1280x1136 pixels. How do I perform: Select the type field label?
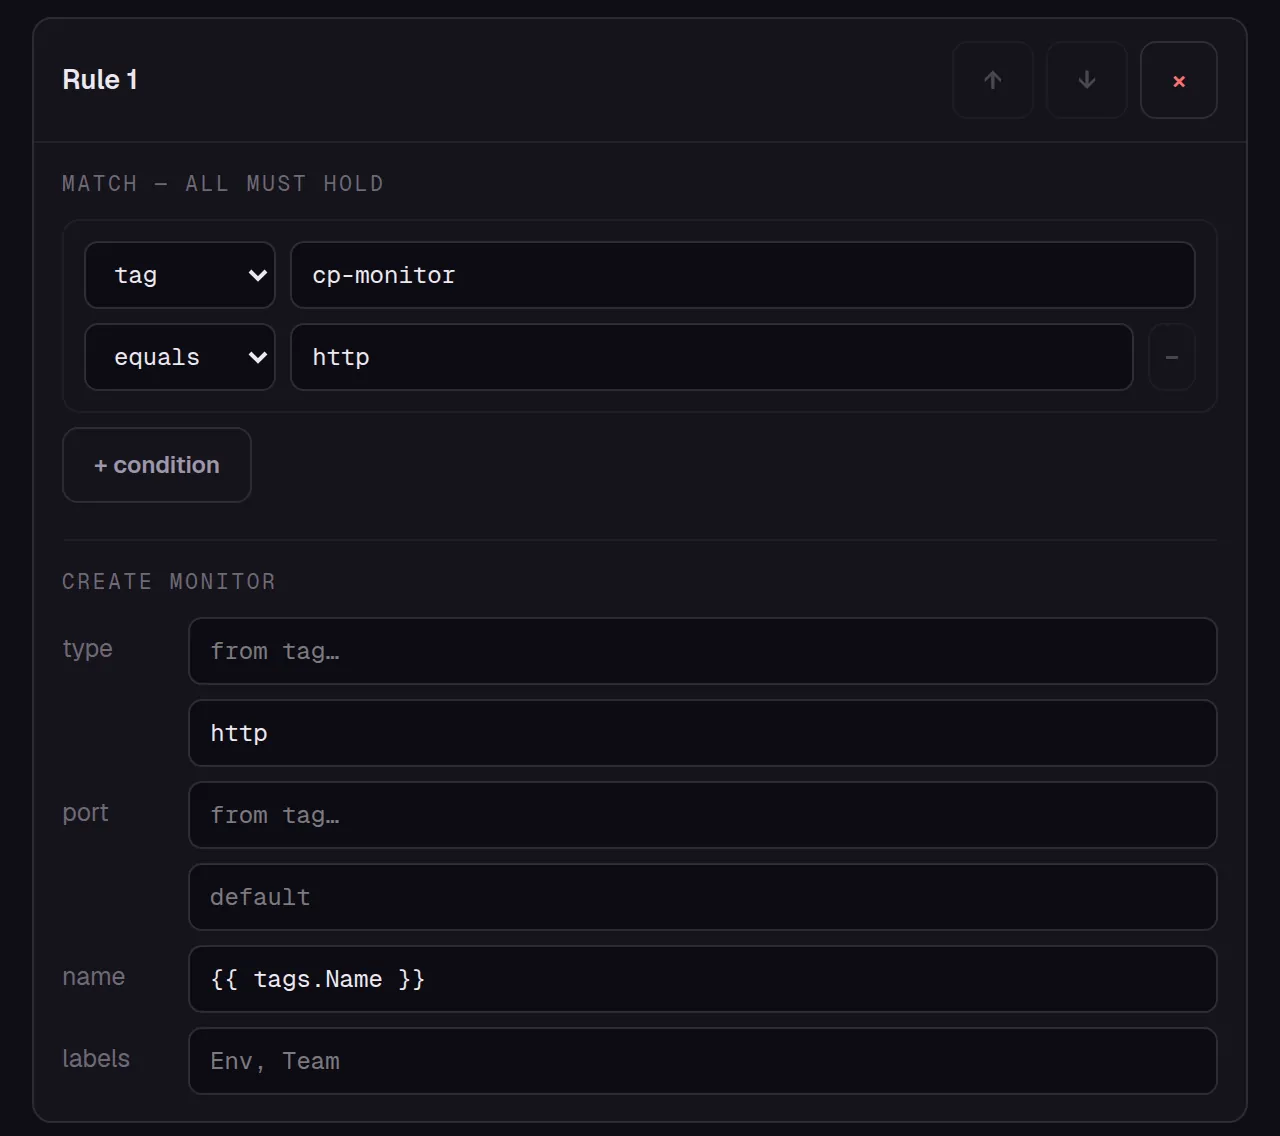coord(87,649)
